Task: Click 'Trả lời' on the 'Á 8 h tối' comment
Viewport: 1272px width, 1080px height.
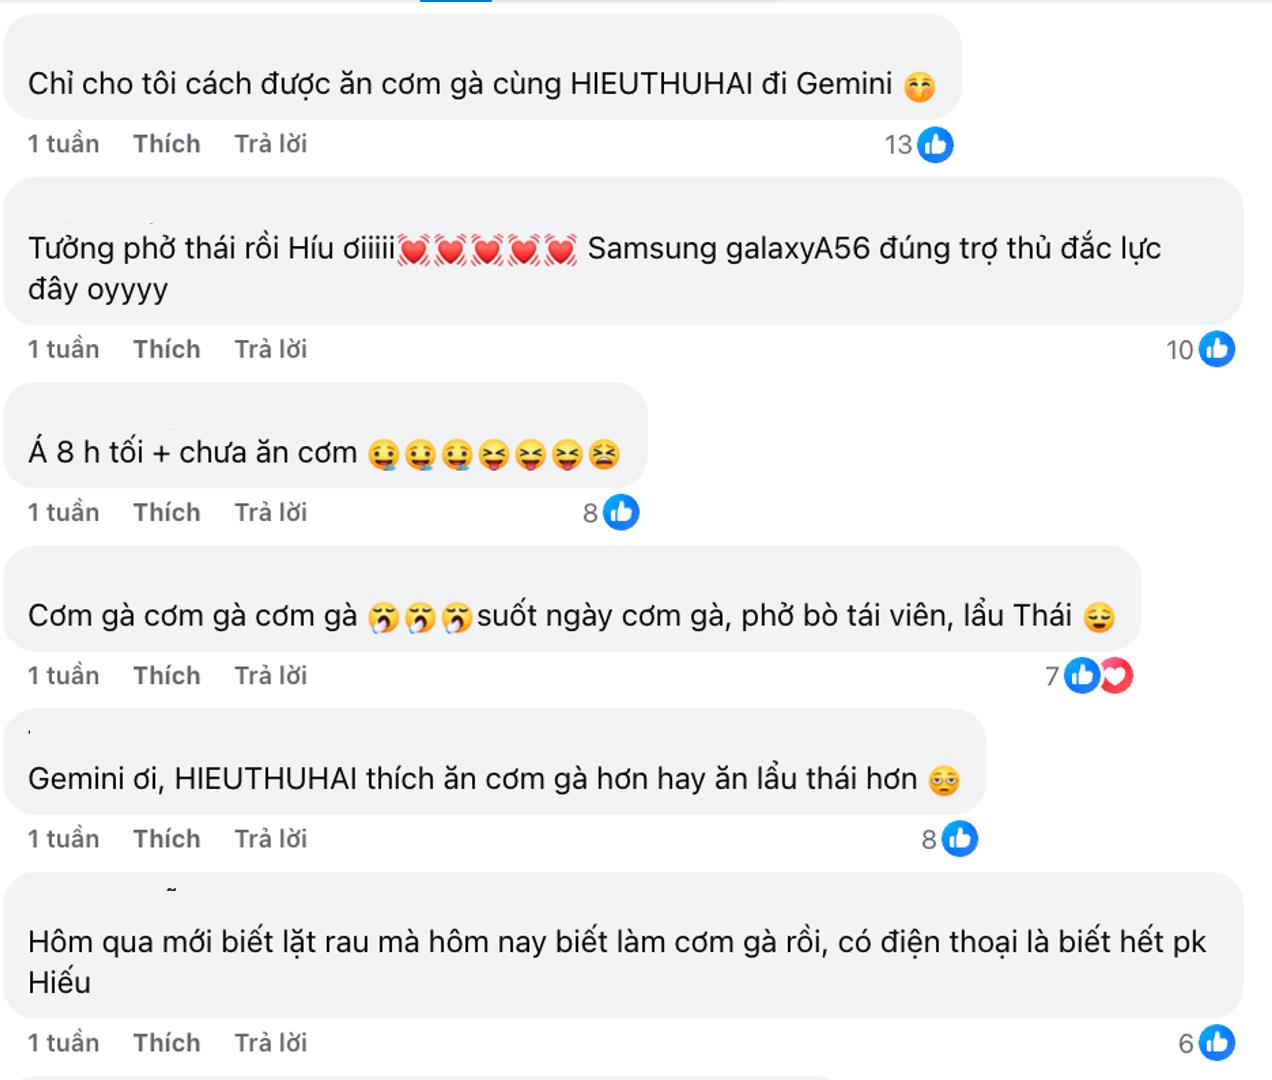Action: [271, 511]
